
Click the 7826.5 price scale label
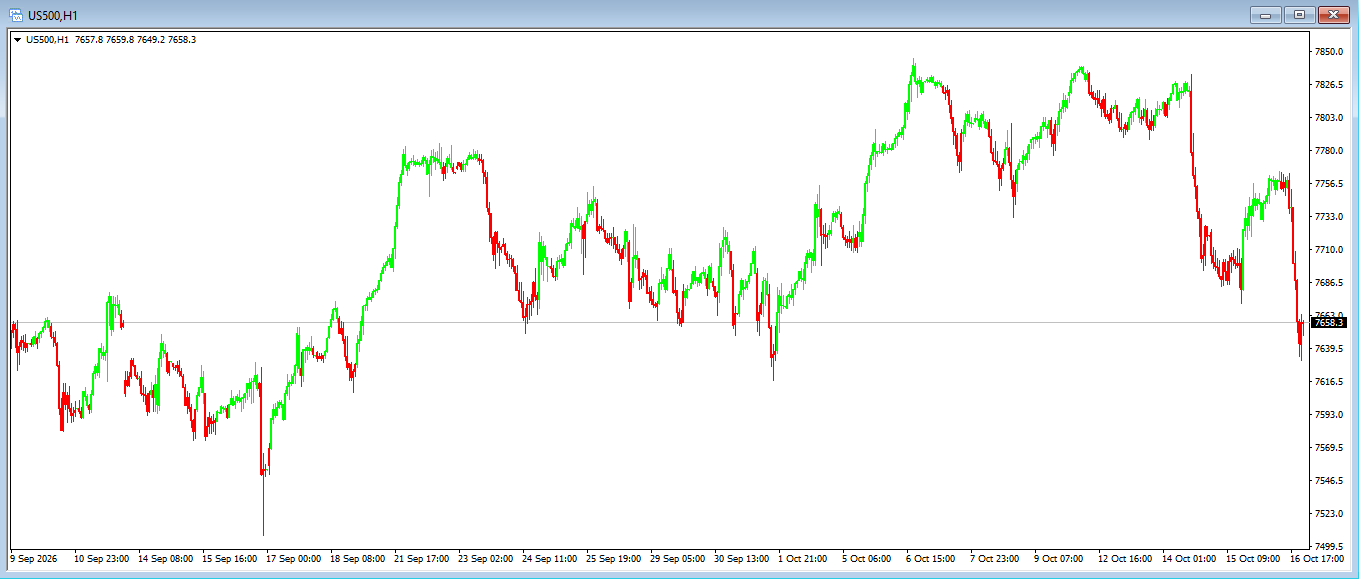(x=1328, y=84)
